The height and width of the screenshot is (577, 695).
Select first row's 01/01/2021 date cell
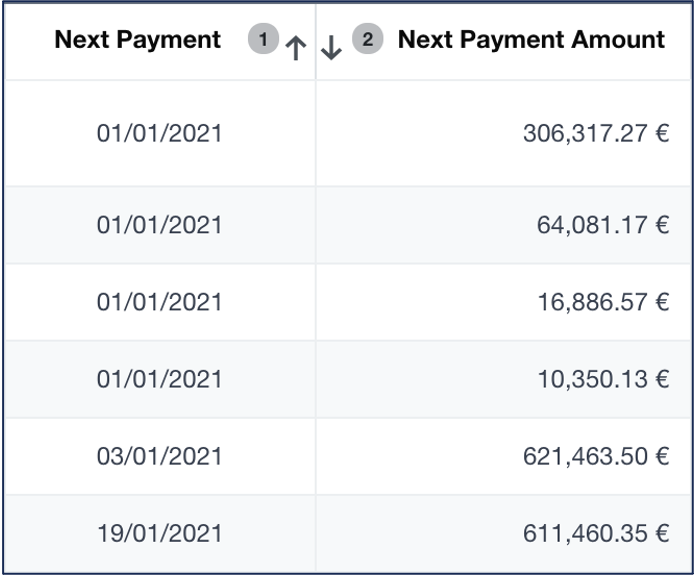click(159, 134)
